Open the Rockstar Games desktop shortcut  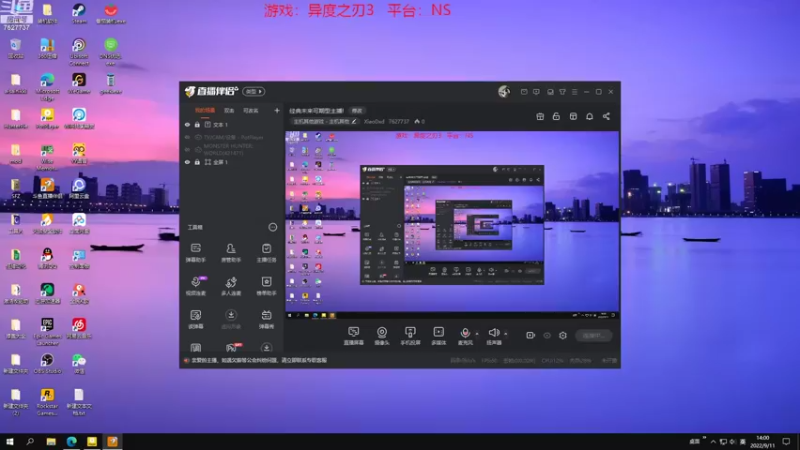(x=47, y=402)
